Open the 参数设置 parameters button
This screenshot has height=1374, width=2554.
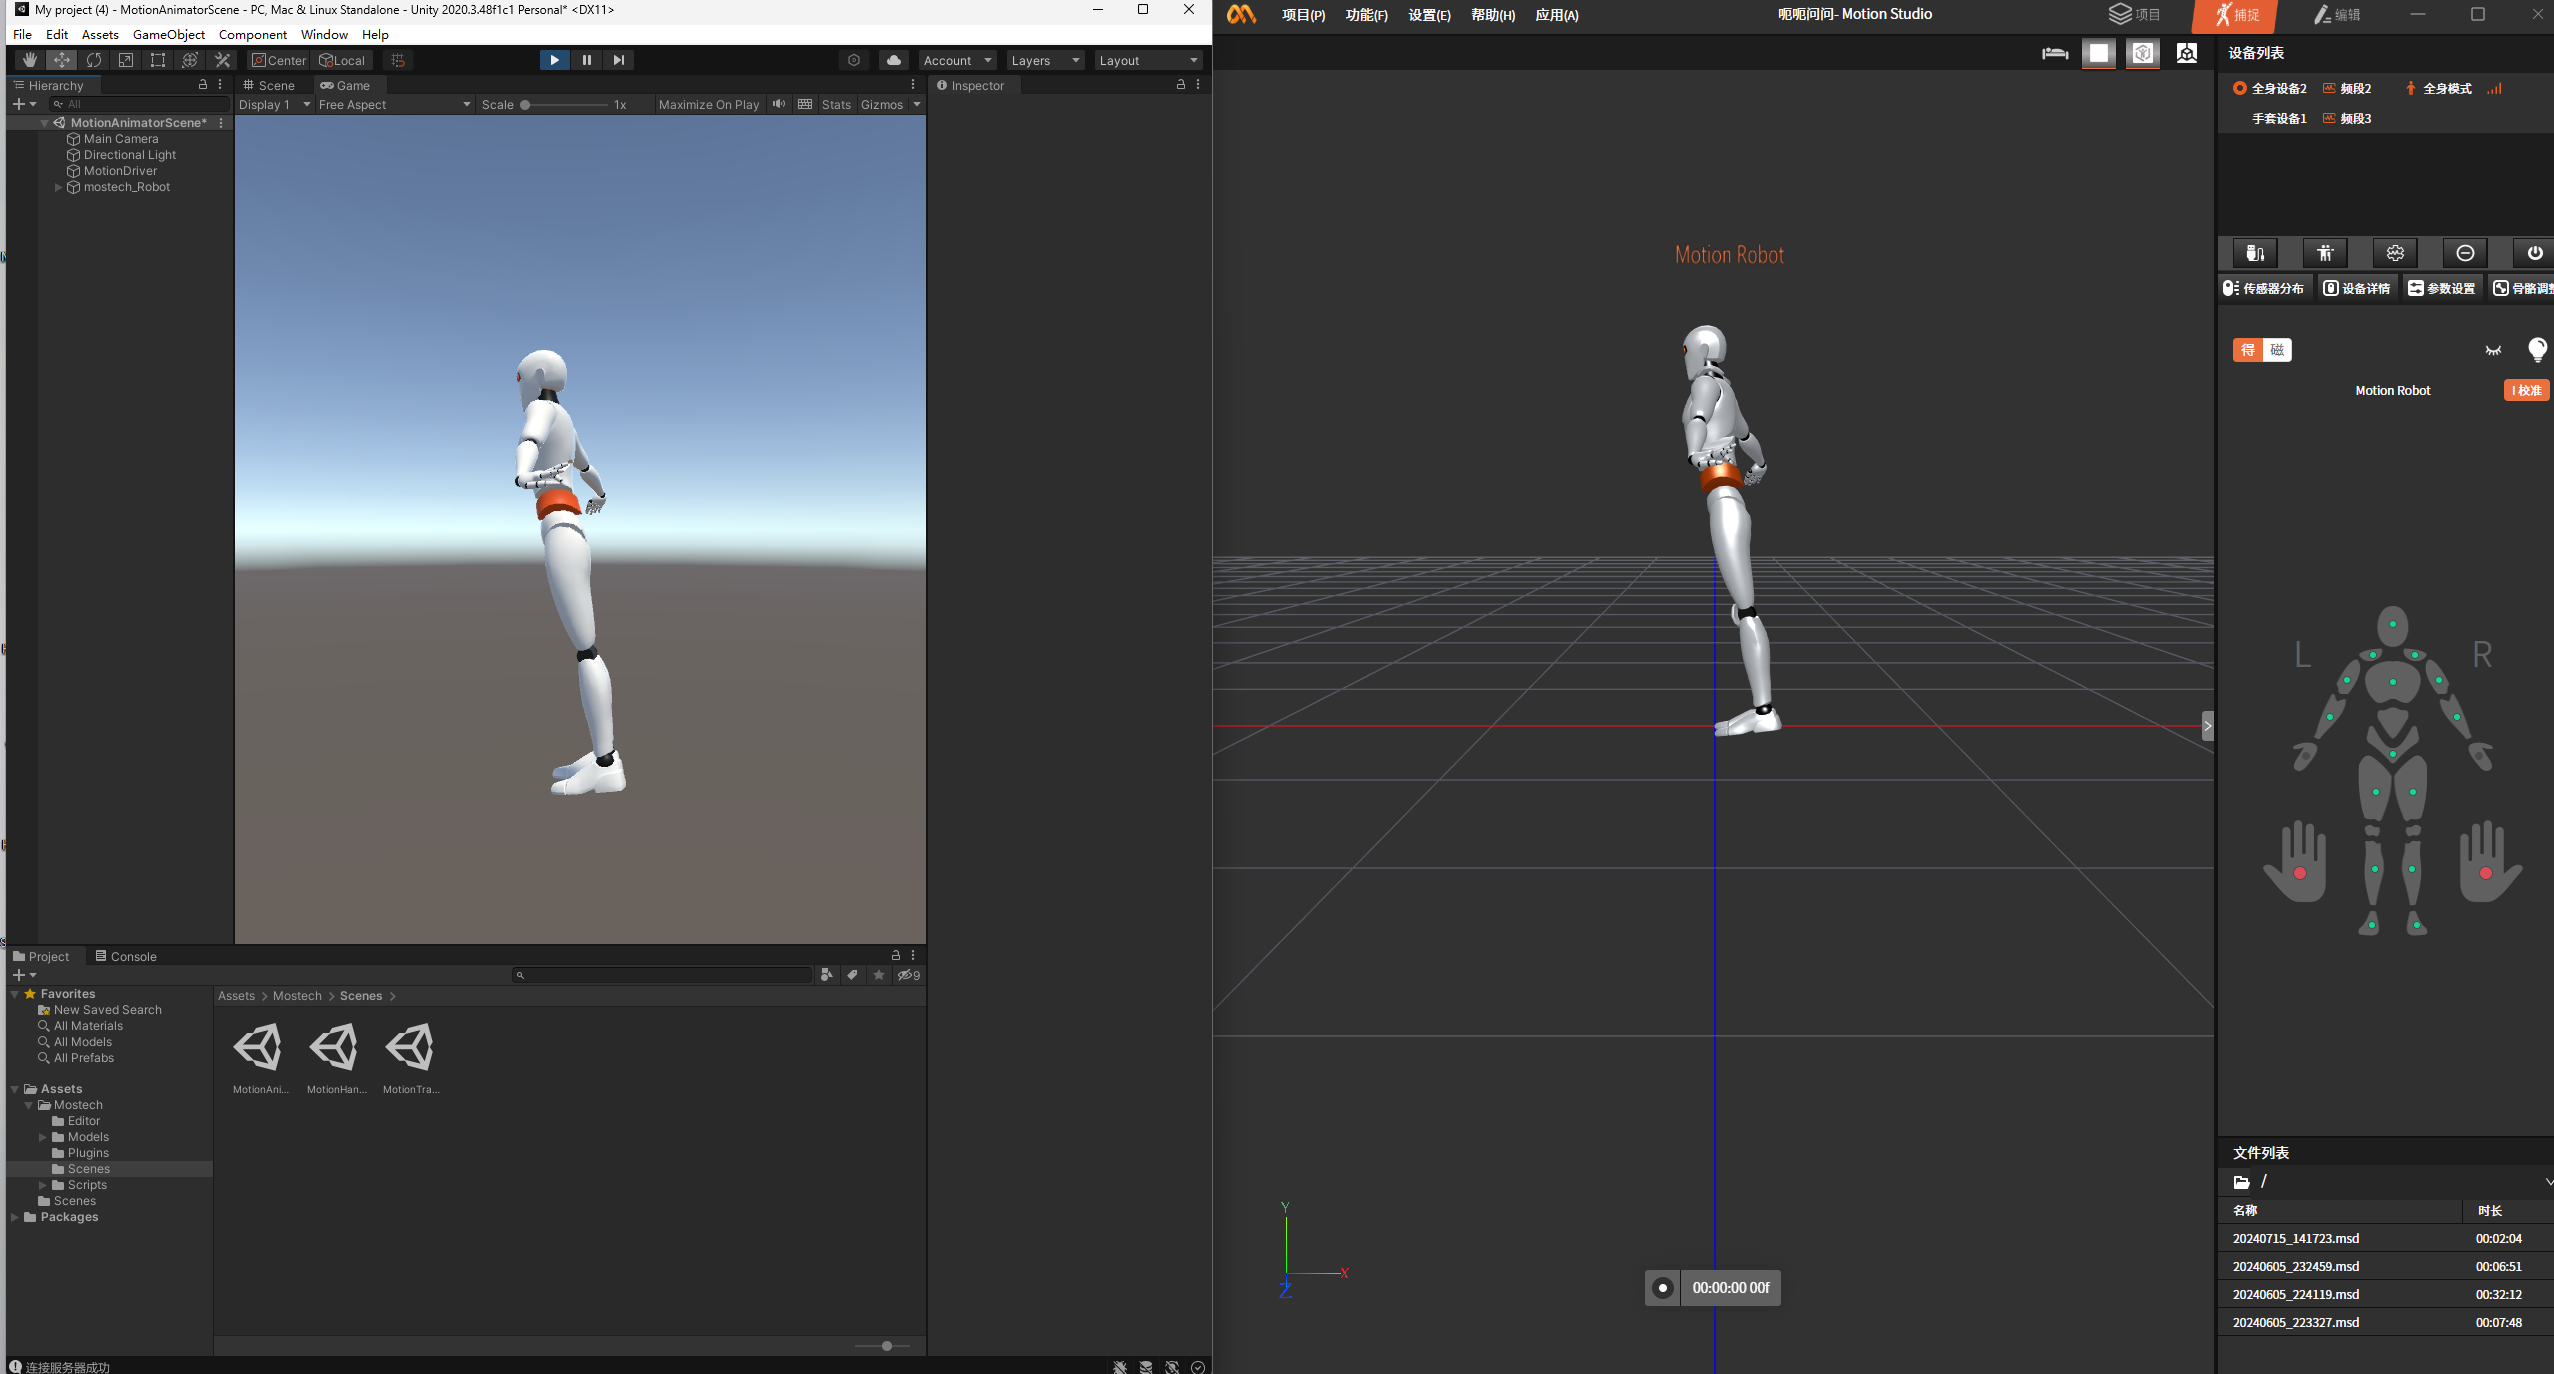click(x=2441, y=288)
